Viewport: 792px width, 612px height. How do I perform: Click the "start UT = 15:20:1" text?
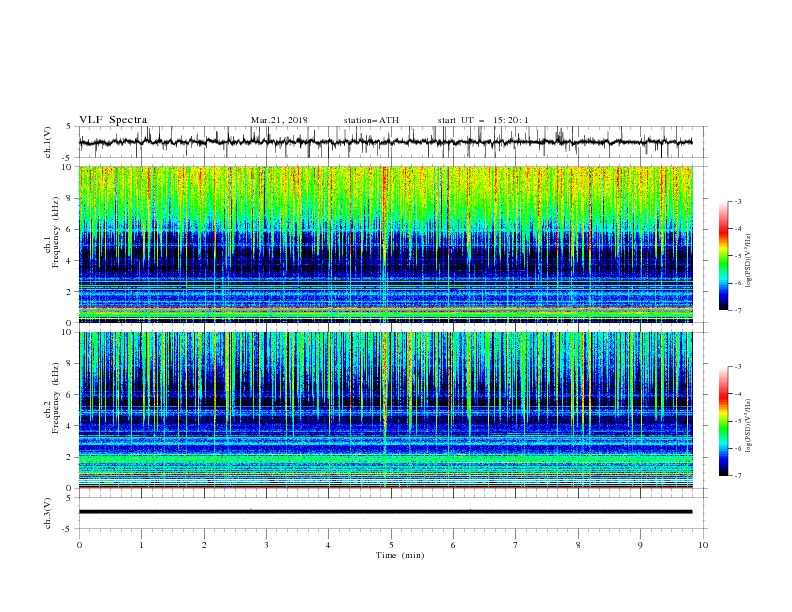coord(482,120)
